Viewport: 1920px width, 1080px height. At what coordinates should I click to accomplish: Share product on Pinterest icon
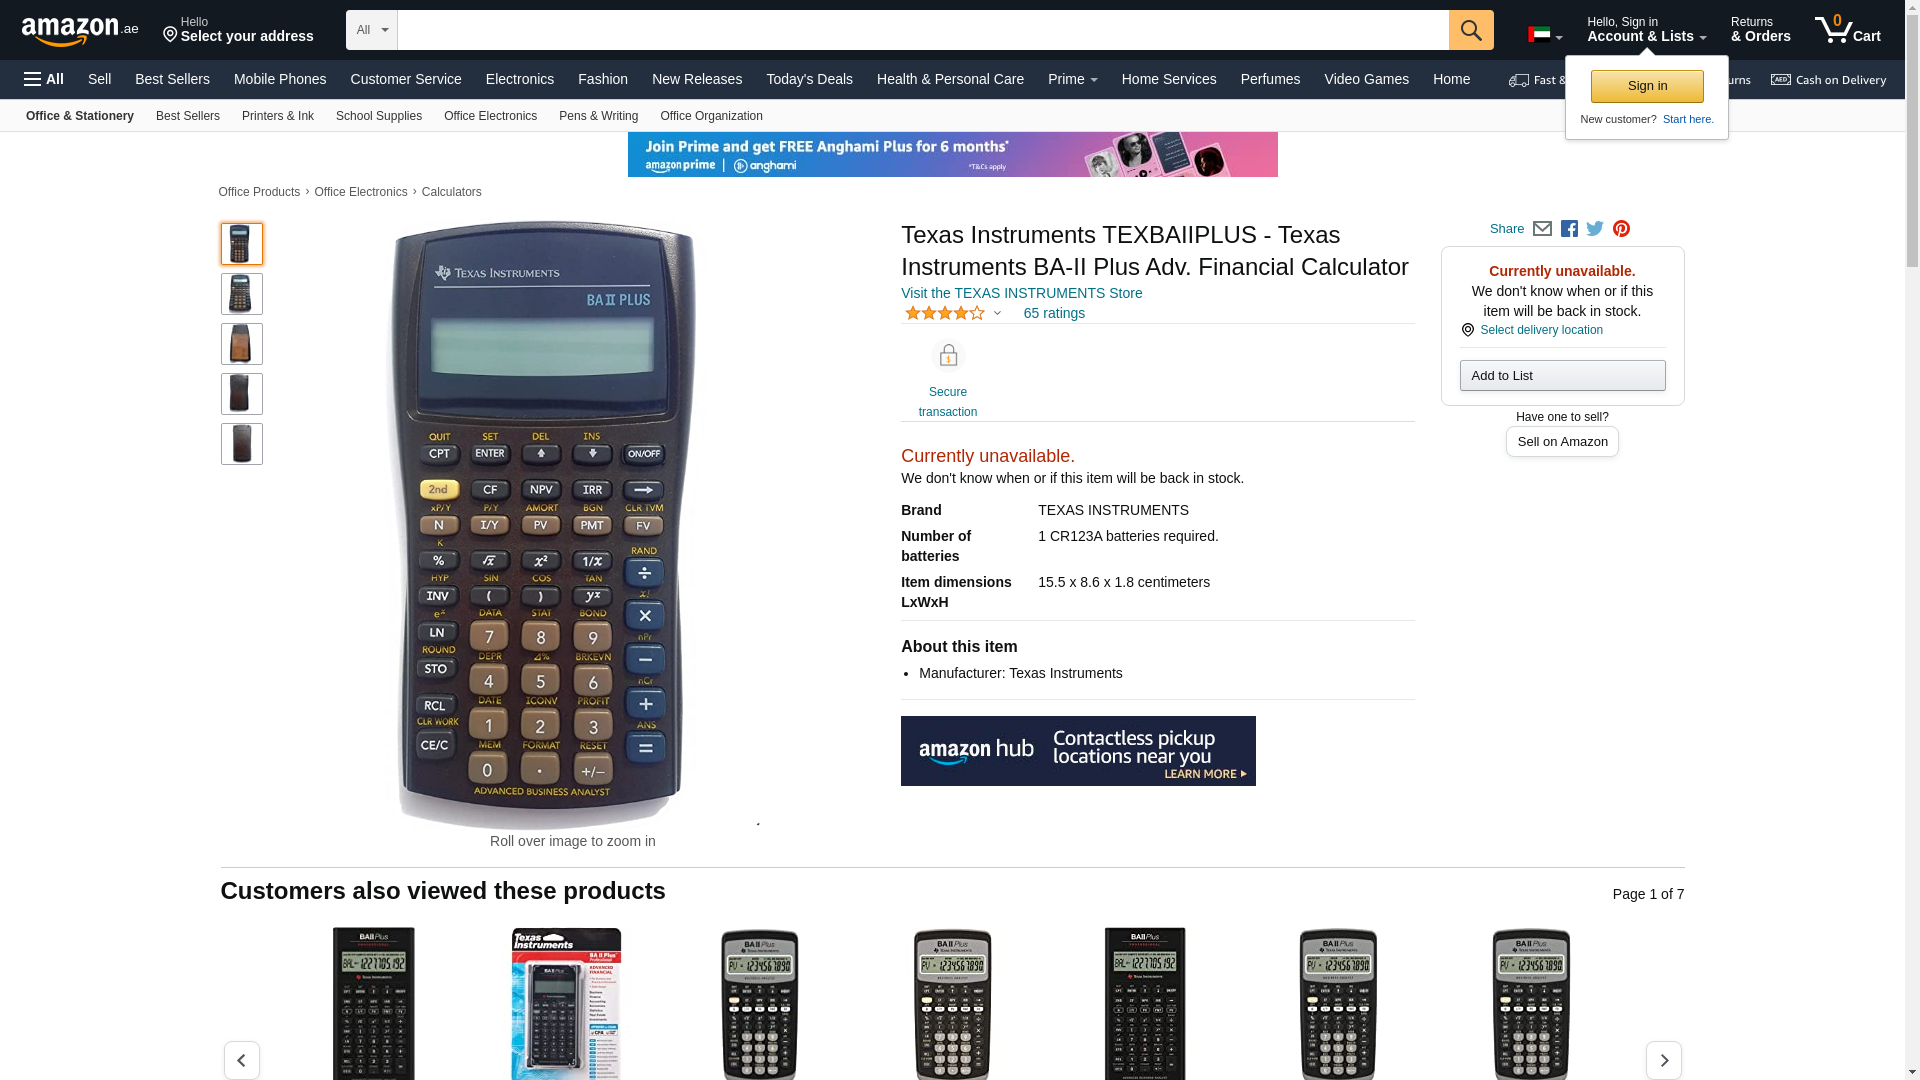pos(1621,229)
